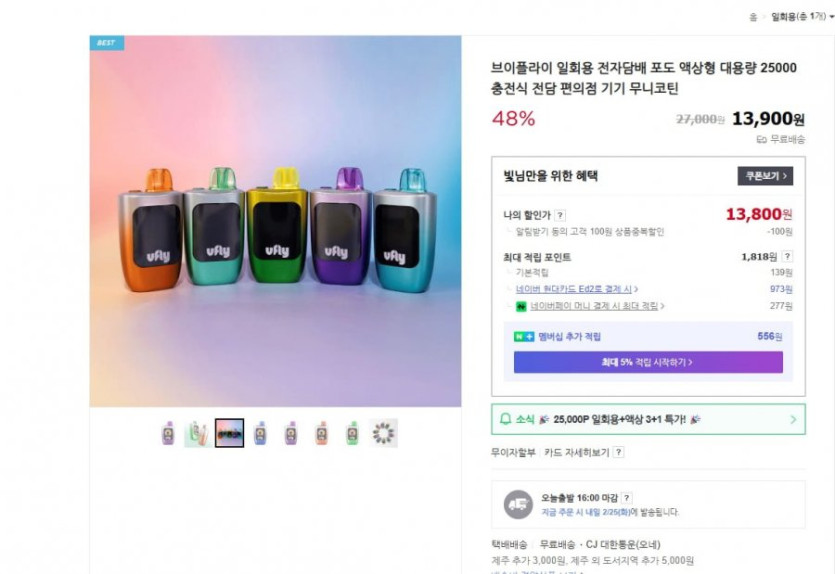Click help icon beside 나의 할인가
Viewport: 835px width, 574px height.
[x=560, y=215]
